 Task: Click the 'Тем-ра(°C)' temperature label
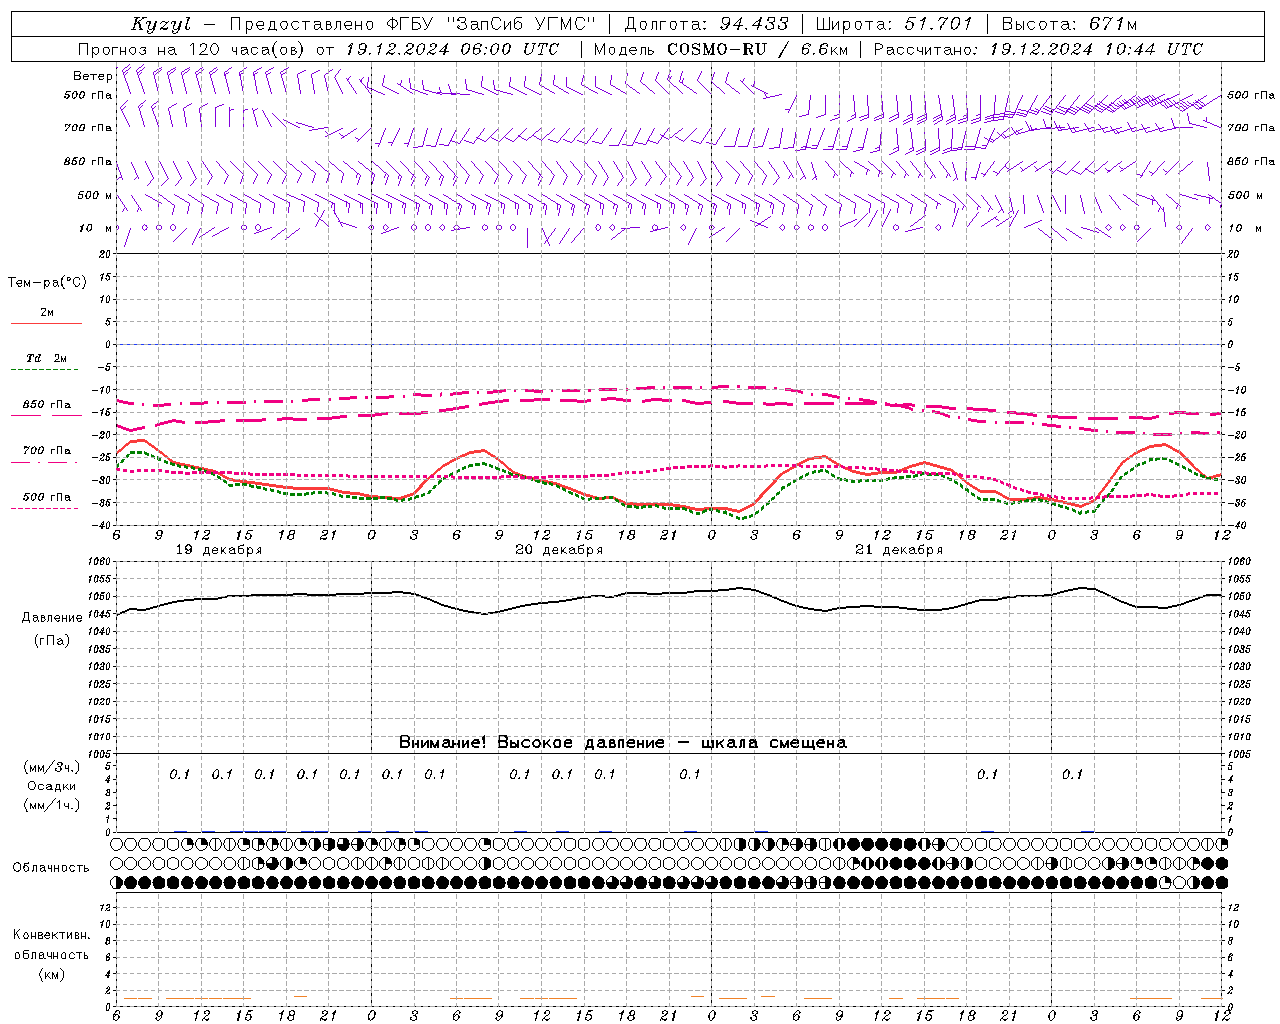coord(47,283)
